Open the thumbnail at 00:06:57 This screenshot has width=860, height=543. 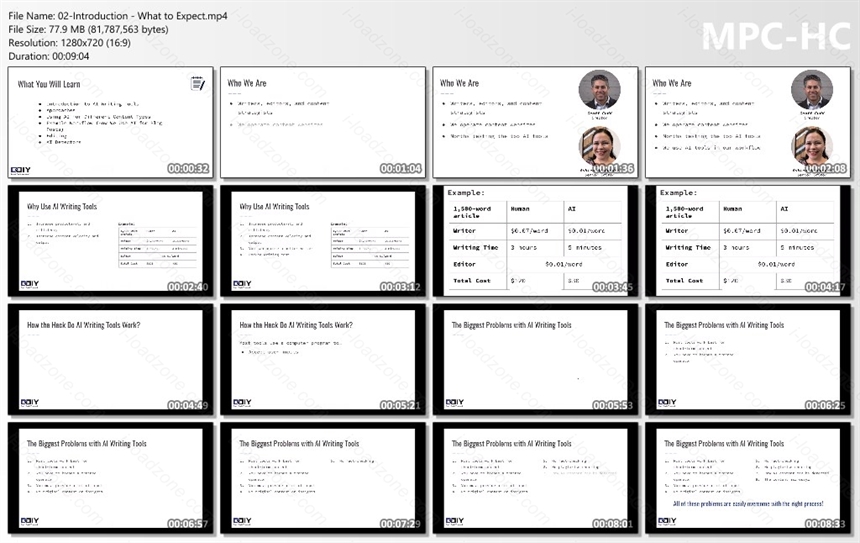[111, 478]
